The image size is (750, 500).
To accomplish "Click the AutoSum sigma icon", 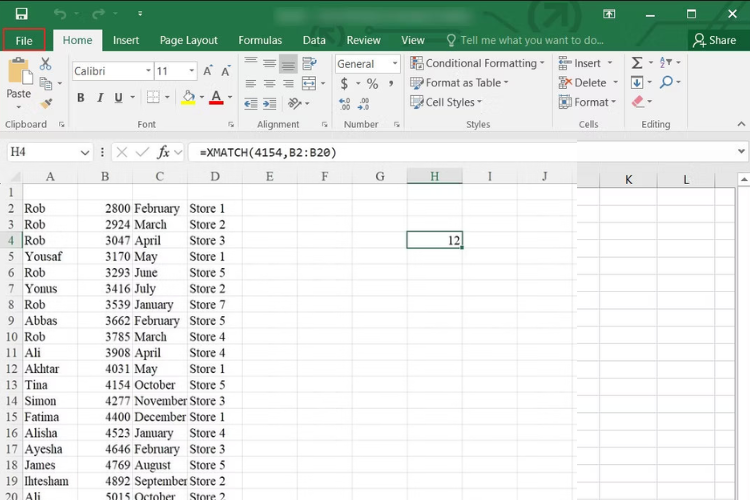I will coord(637,63).
